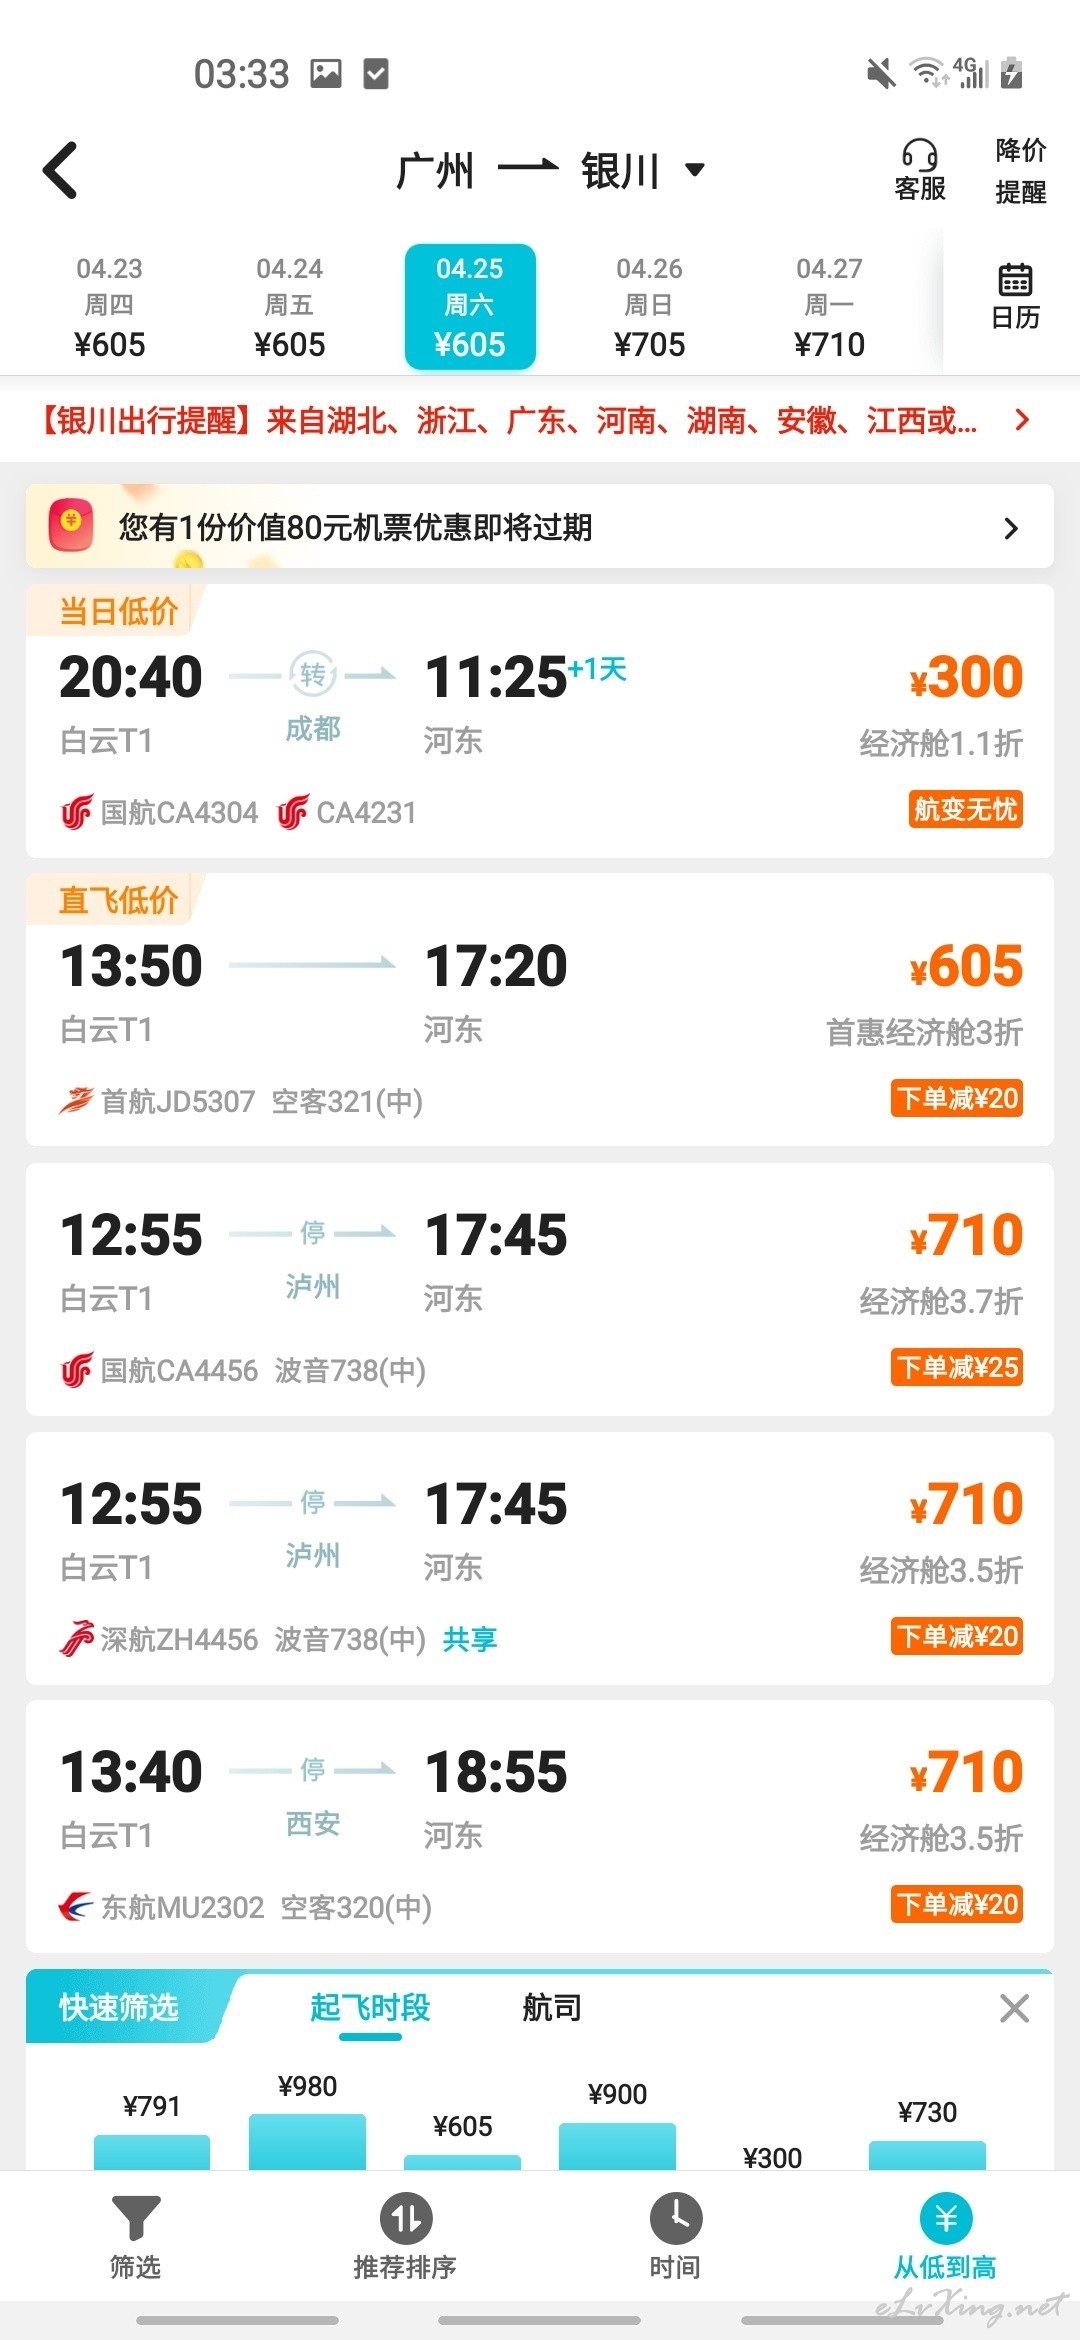This screenshot has height=2340, width=1080.
Task: Tap the back arrow icon
Action: pos(60,170)
